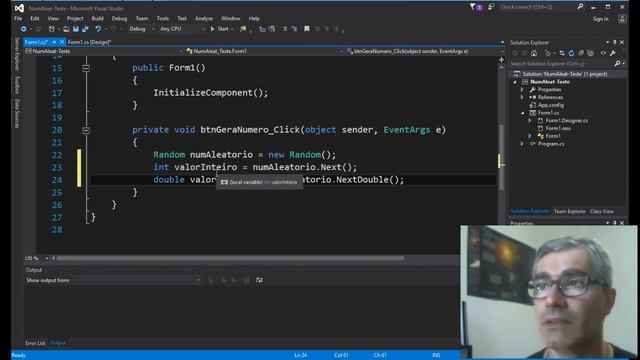Viewport: 640px width, 360px height.
Task: Click the Open File folder icon
Action: (66, 29)
